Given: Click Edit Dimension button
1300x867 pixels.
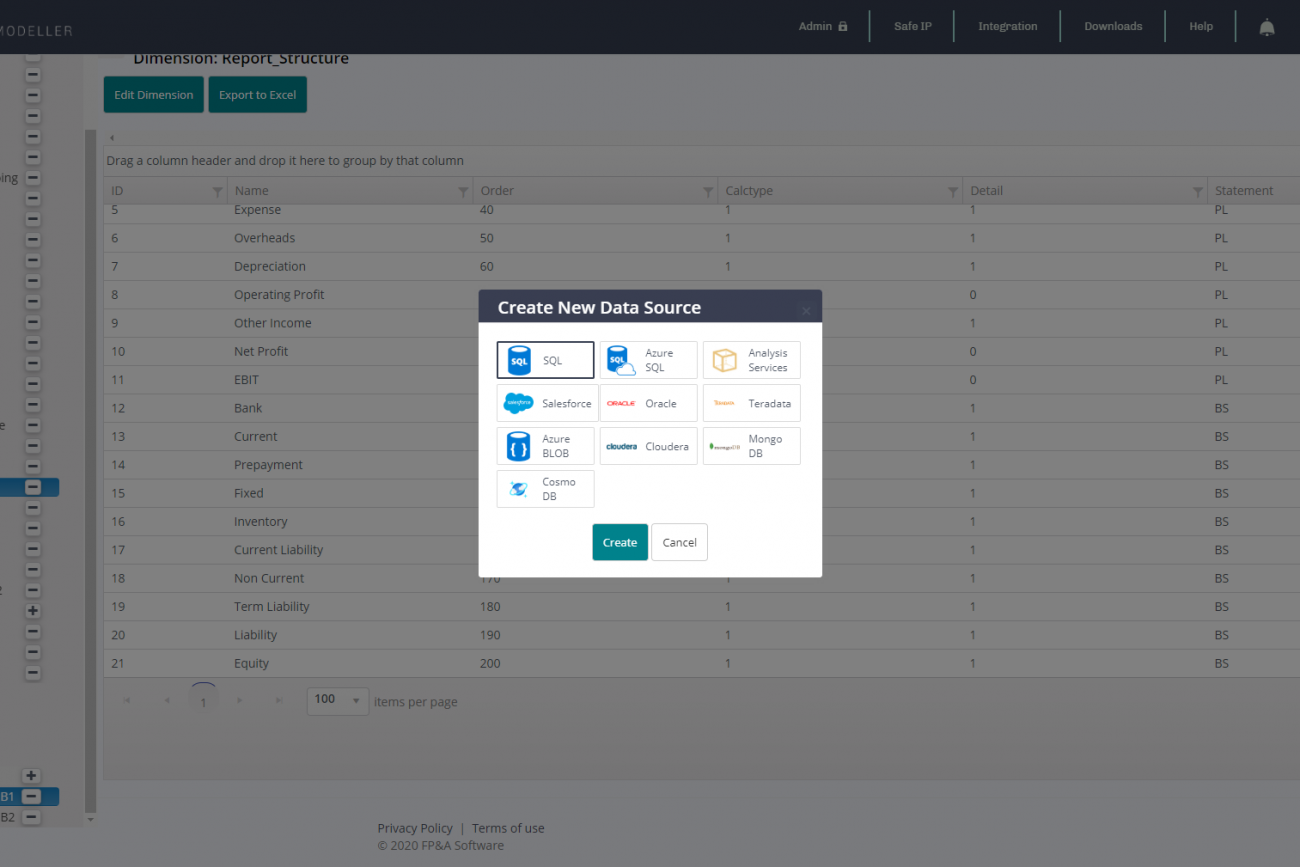Looking at the screenshot, I should coord(154,95).
